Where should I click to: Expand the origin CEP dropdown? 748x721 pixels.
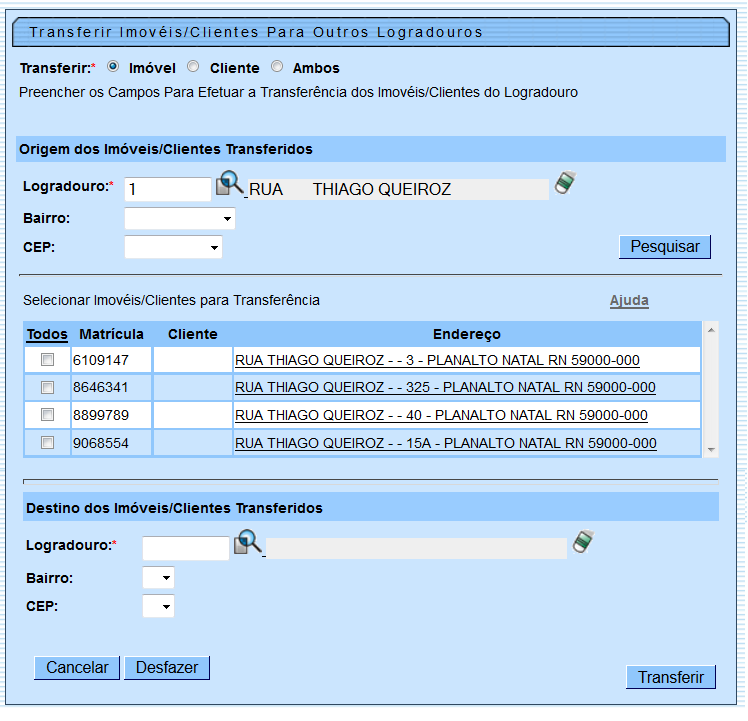(x=173, y=247)
